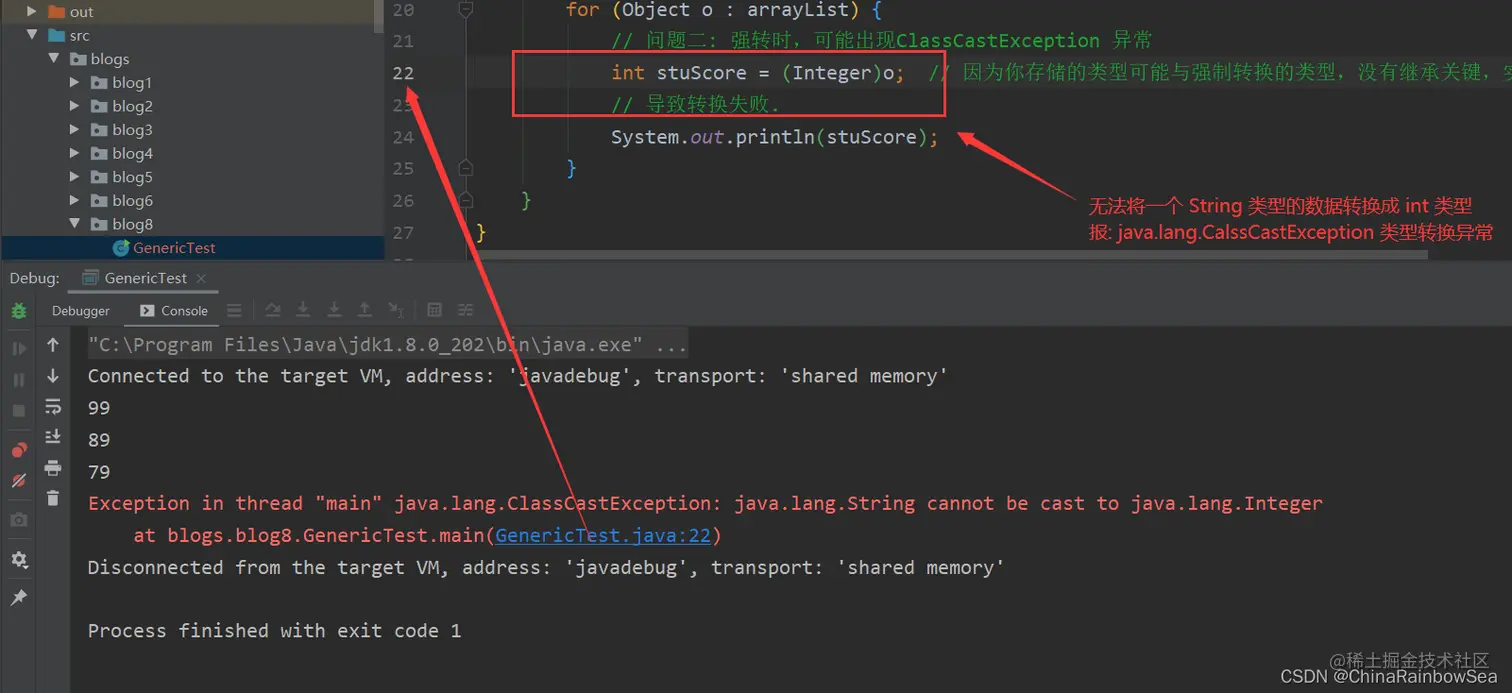Click the Print console output icon
This screenshot has height=693, width=1512.
point(53,467)
